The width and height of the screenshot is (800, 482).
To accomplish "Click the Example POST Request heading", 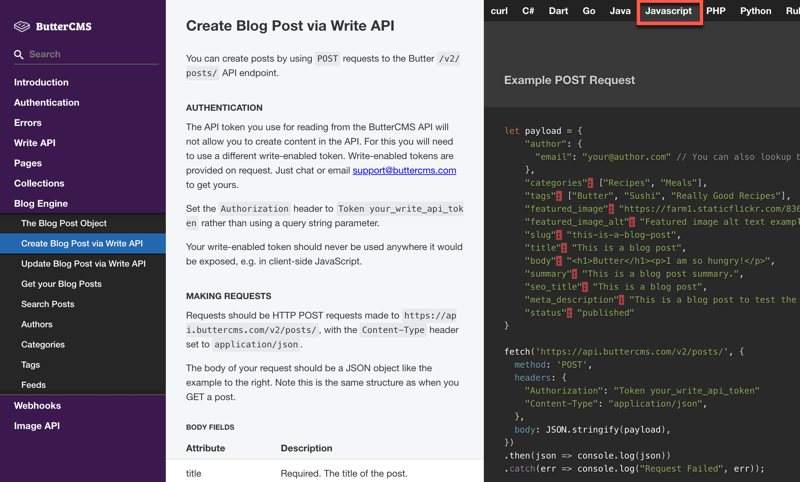I will pyautogui.click(x=569, y=80).
